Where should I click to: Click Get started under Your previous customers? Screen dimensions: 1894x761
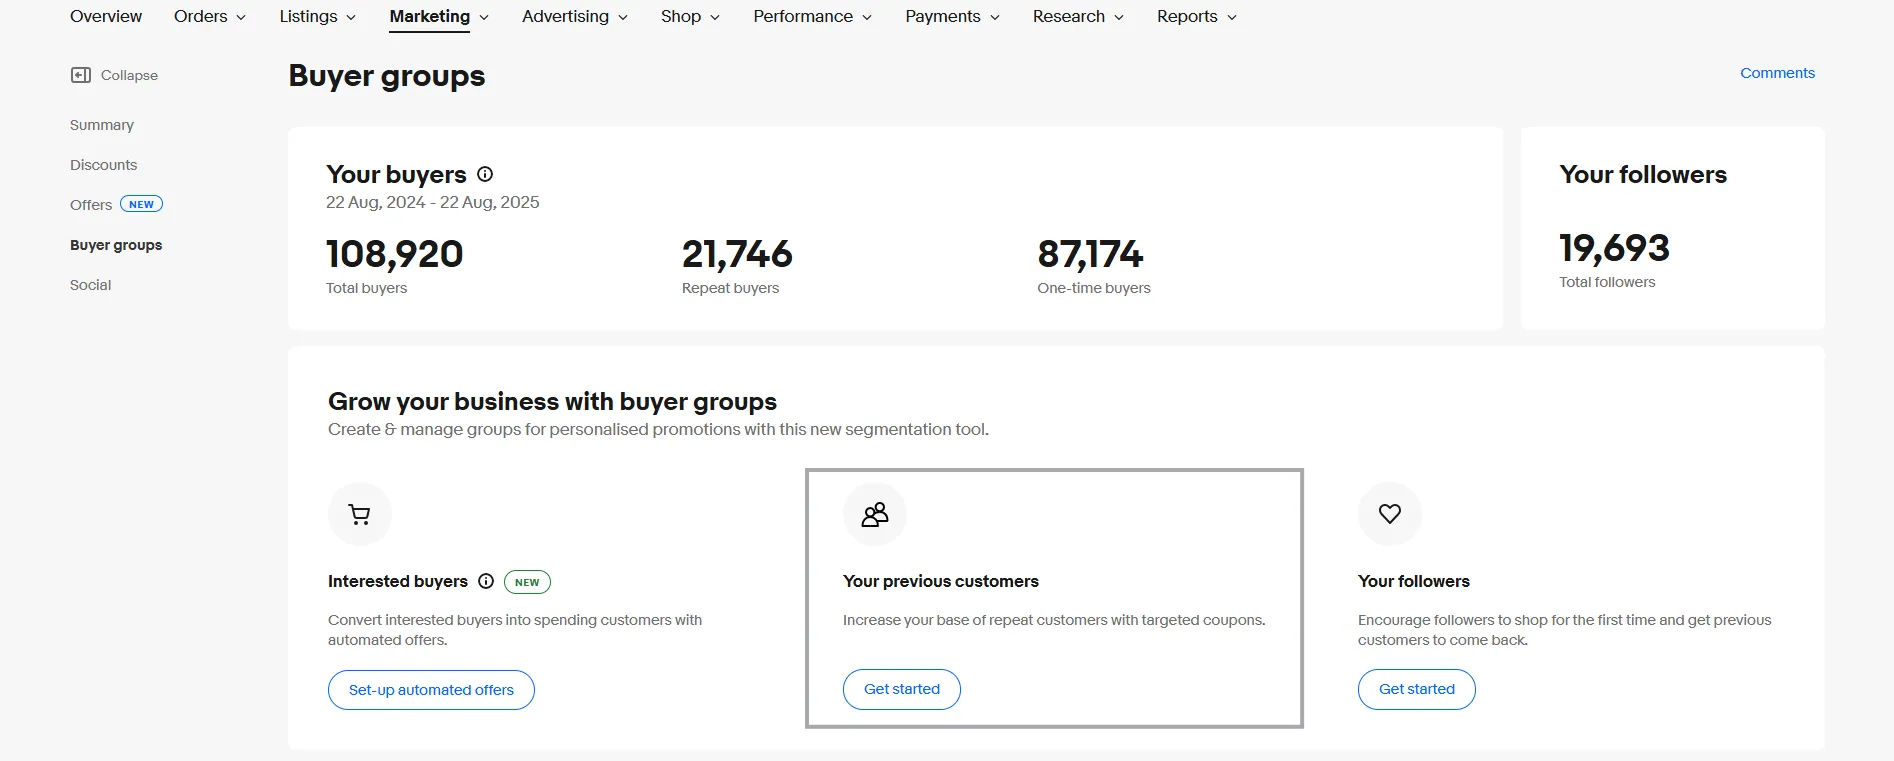point(902,689)
